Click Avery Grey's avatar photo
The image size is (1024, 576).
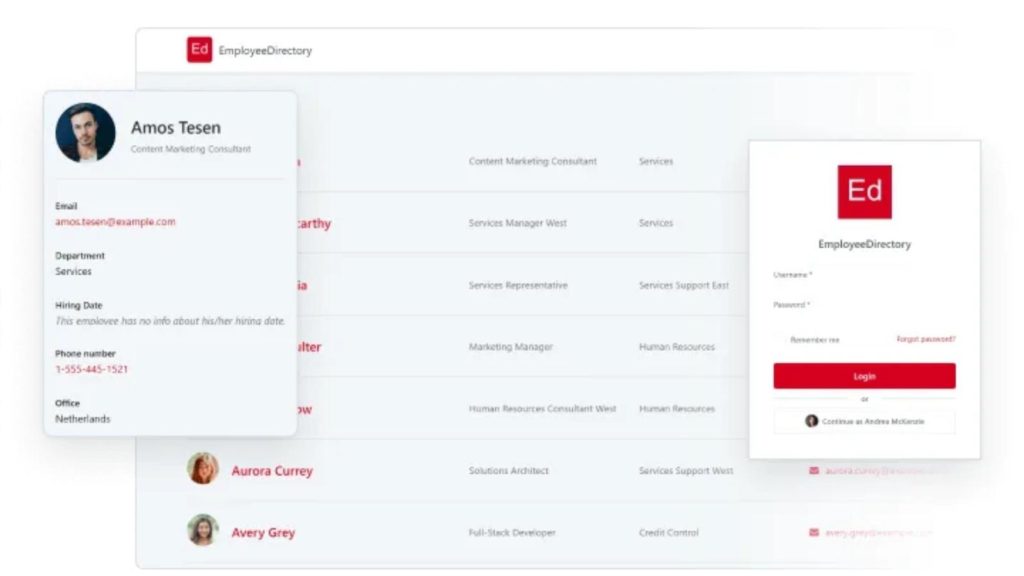203,531
